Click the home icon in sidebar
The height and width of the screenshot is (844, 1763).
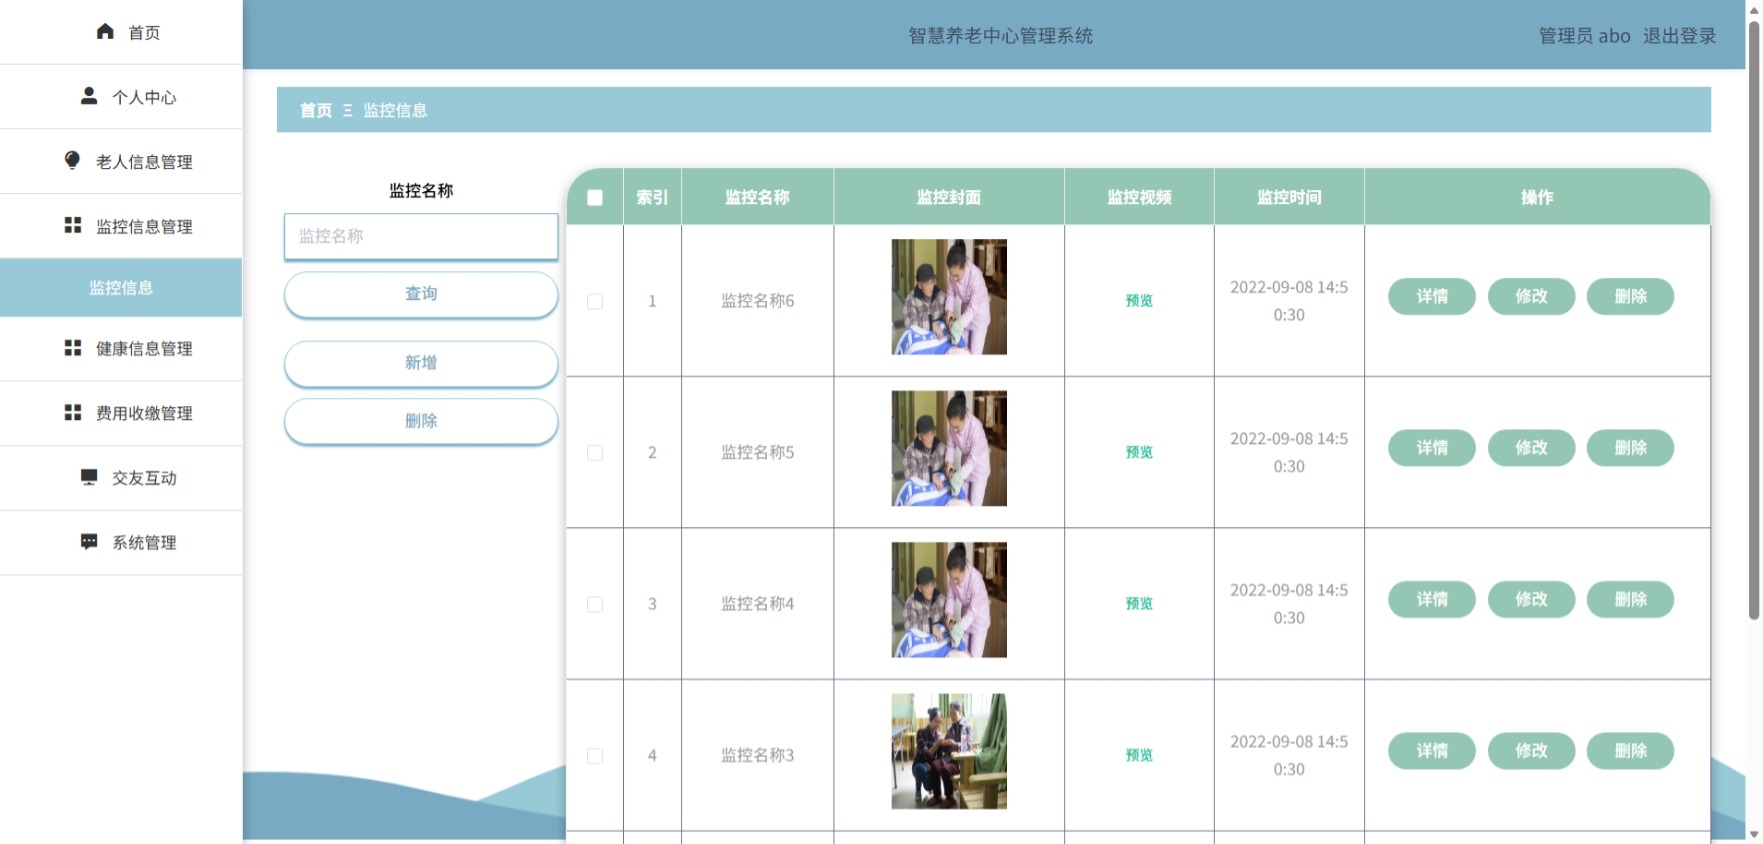click(105, 32)
